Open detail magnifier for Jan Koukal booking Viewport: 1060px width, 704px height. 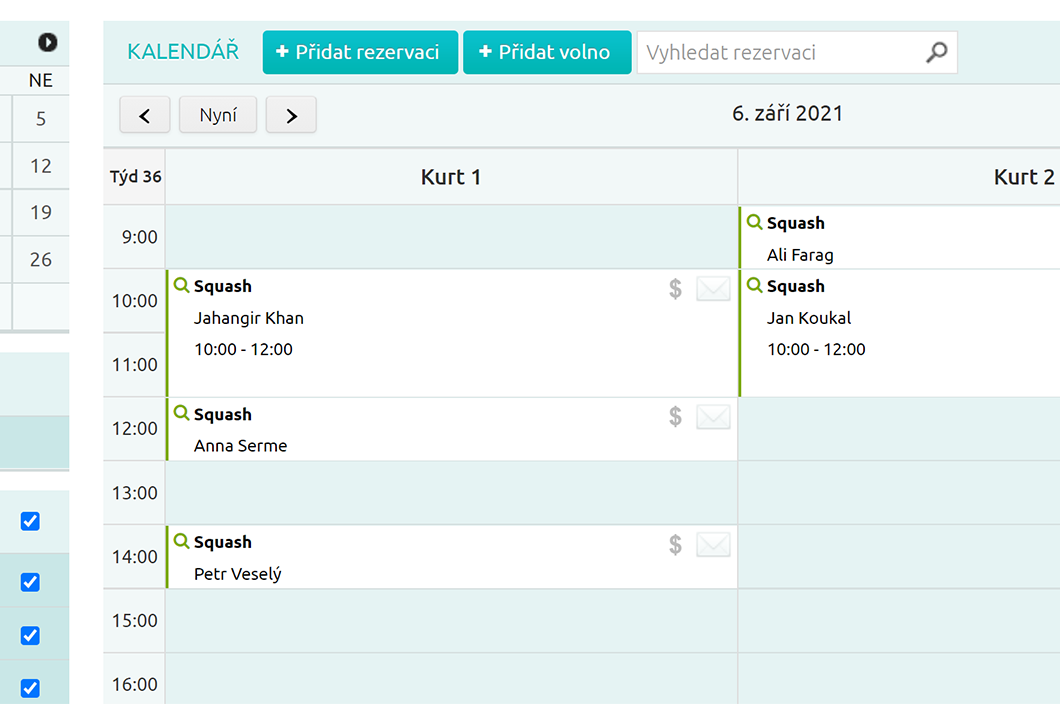click(x=754, y=286)
